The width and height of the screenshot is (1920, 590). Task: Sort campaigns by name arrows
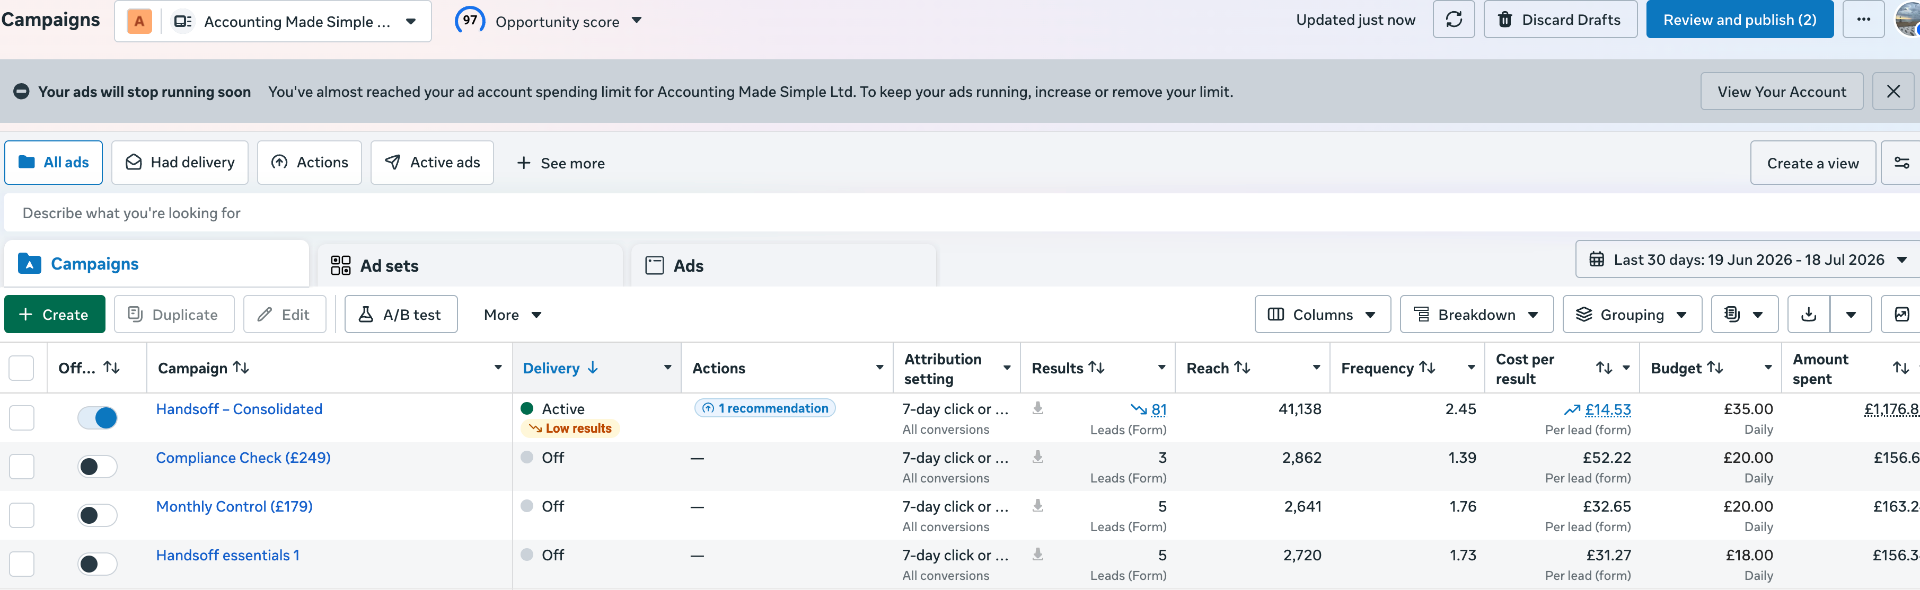pos(241,368)
